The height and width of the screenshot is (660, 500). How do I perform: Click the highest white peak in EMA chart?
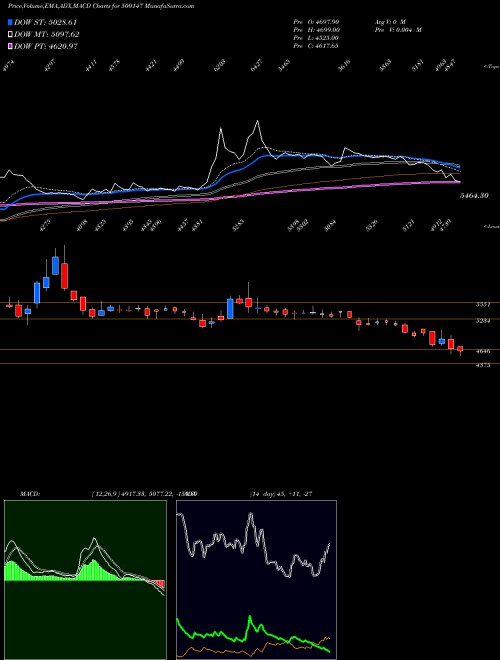tap(257, 121)
